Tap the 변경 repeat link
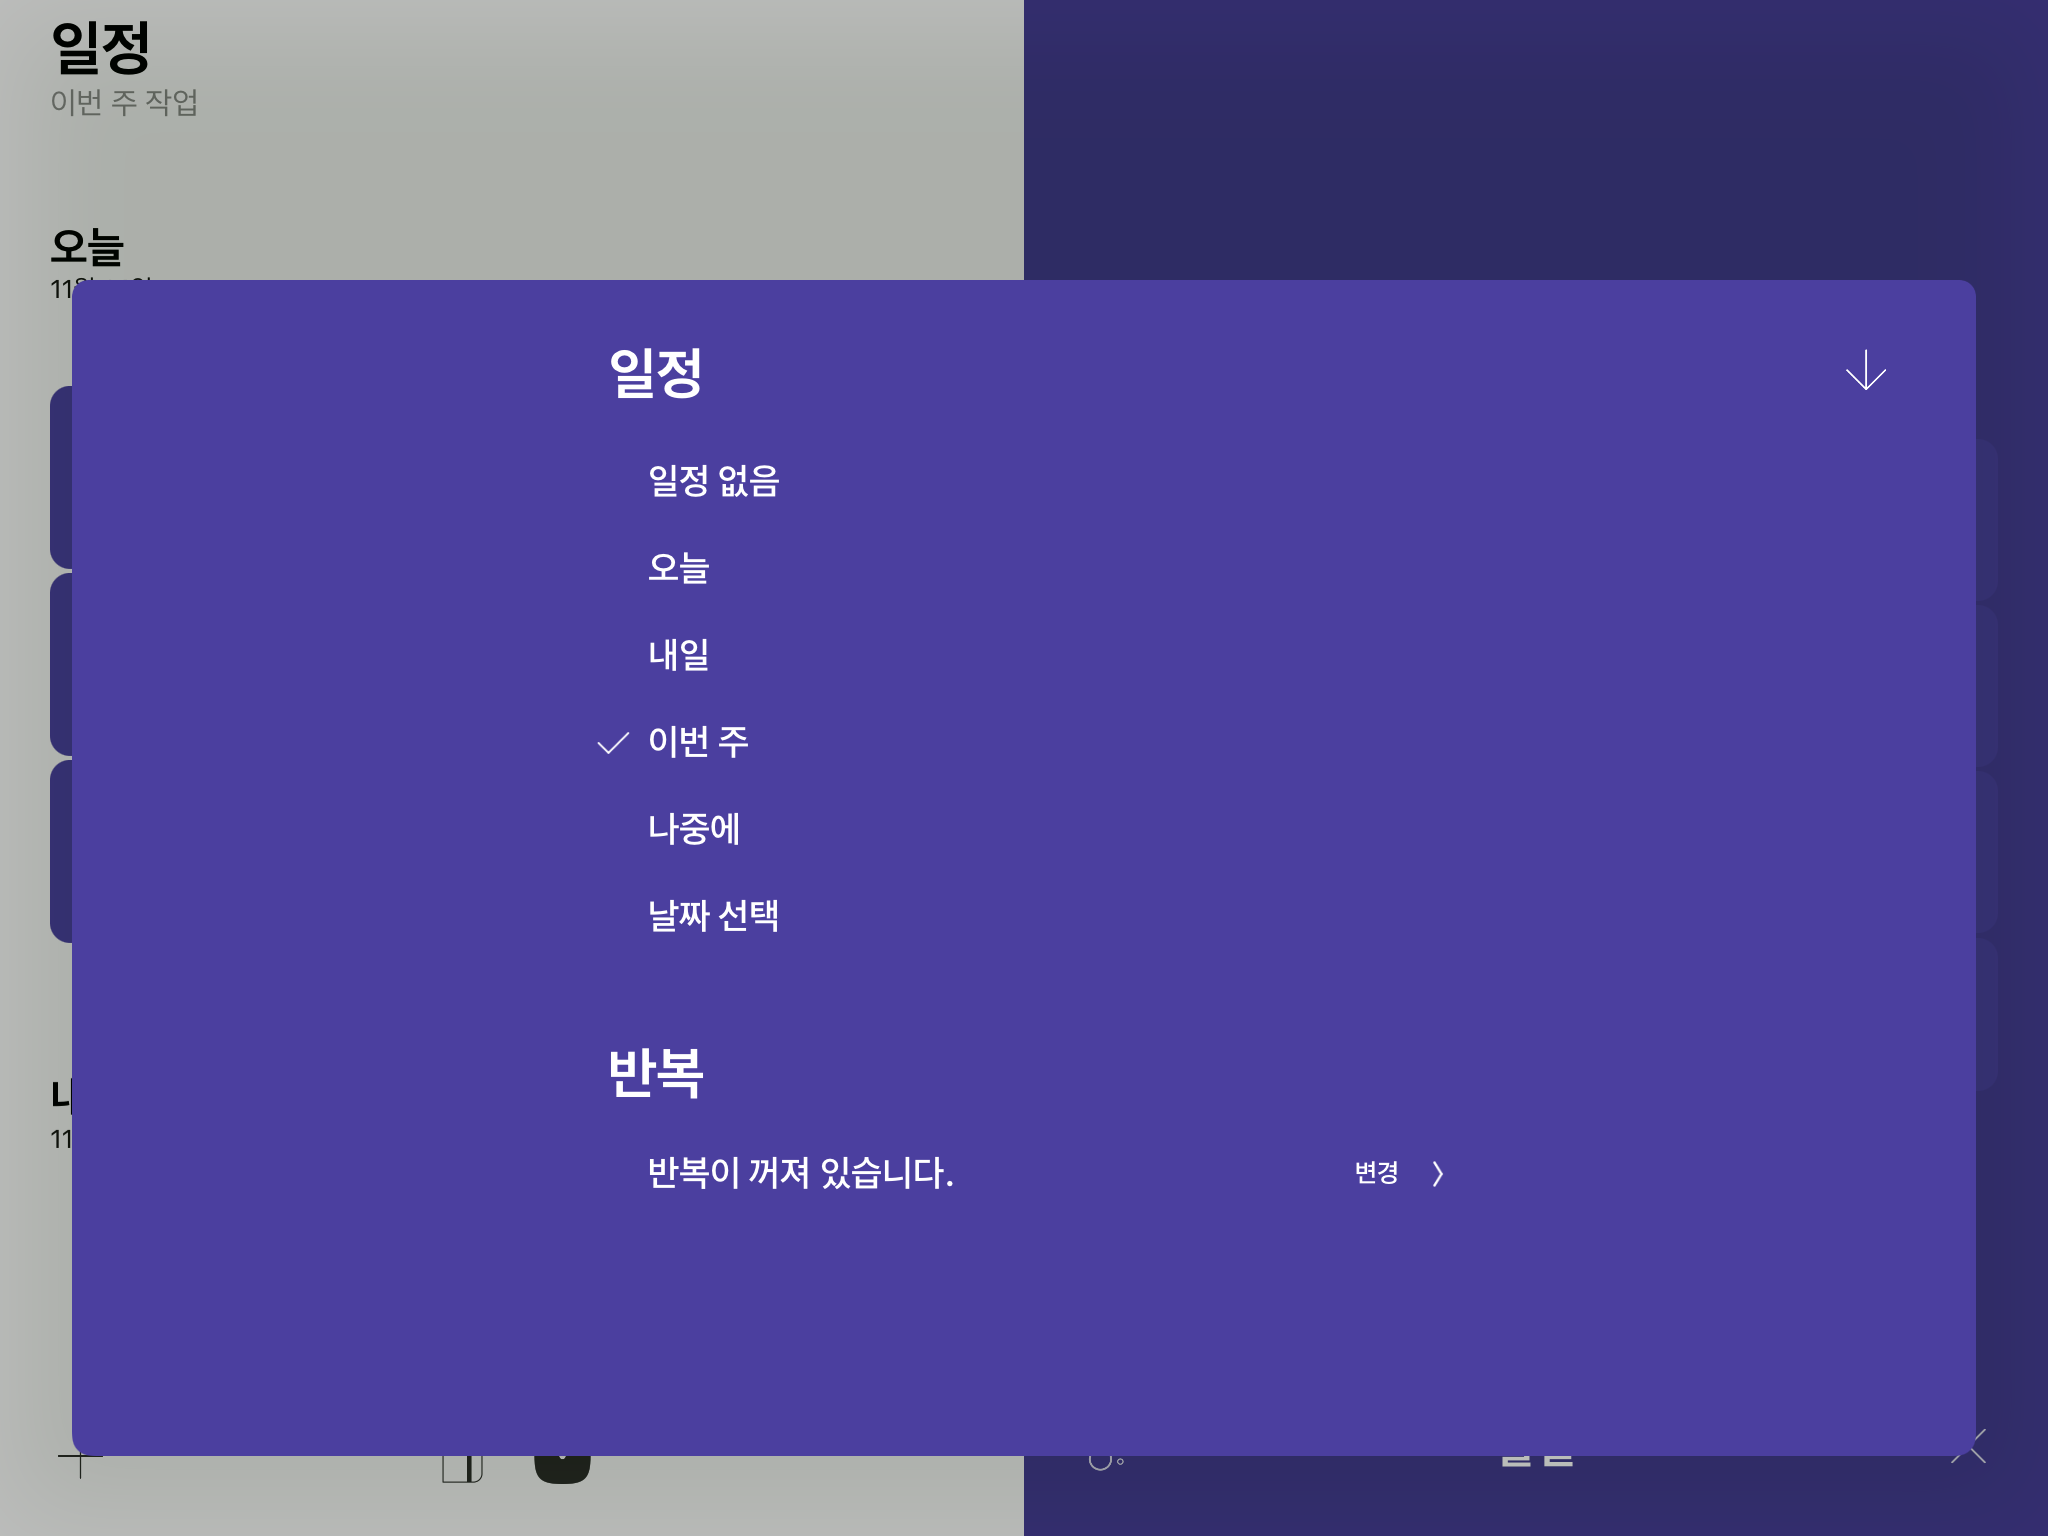 (1376, 1173)
